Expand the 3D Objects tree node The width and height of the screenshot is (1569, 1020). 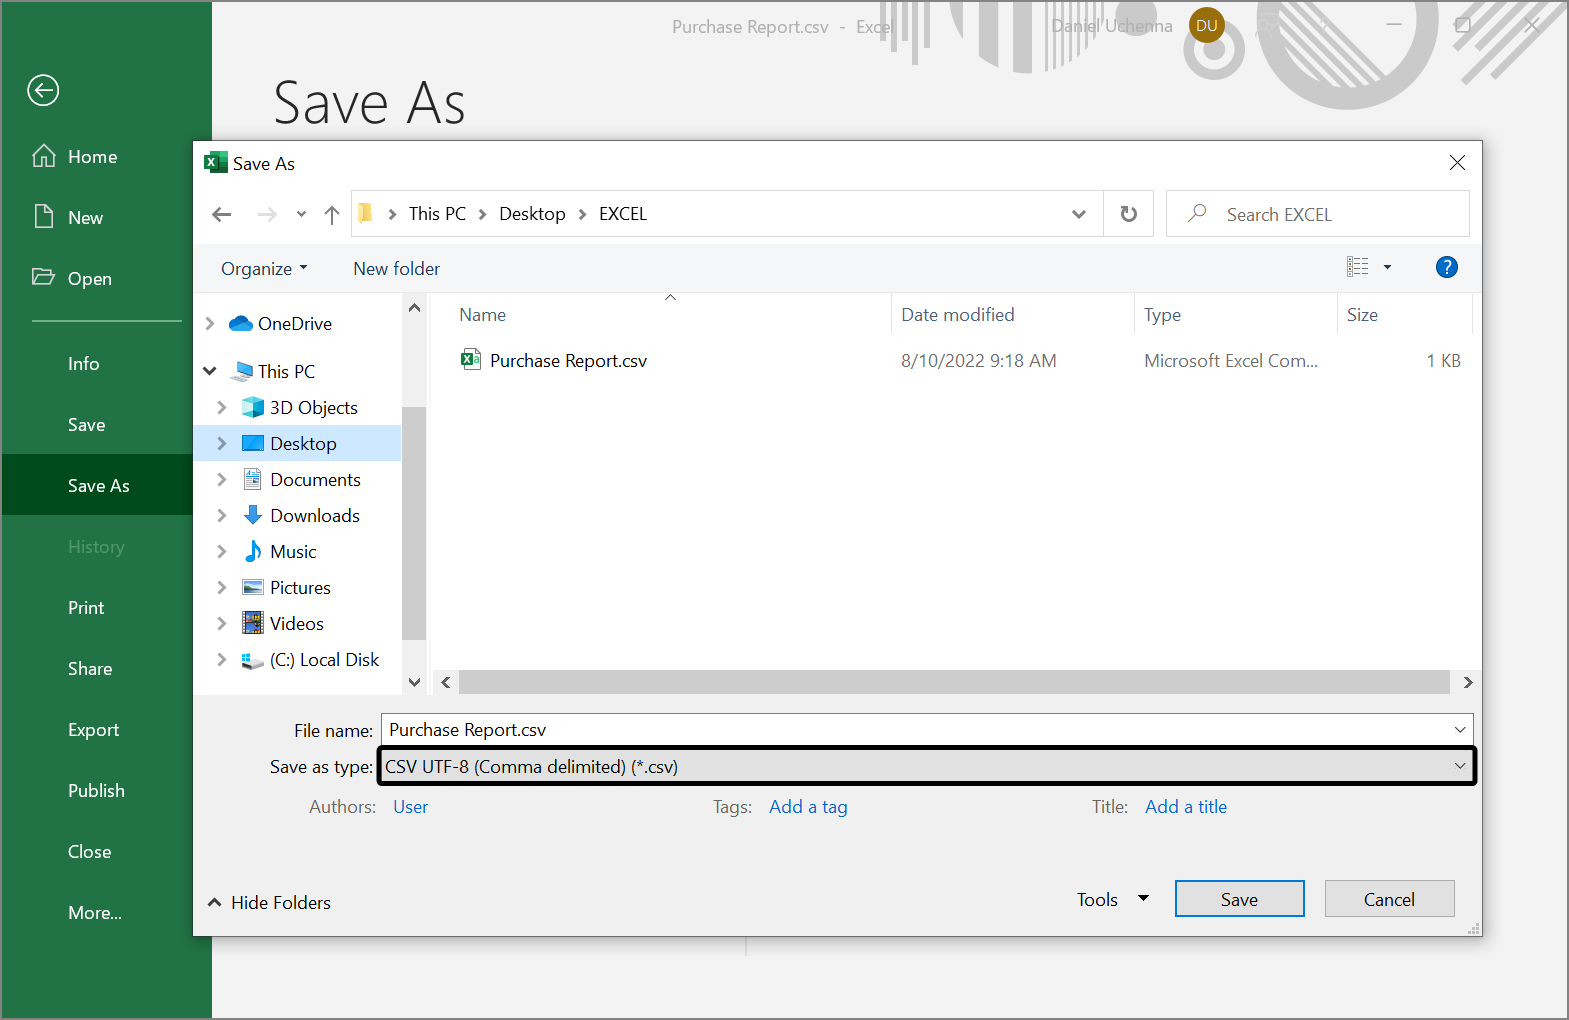pos(222,407)
